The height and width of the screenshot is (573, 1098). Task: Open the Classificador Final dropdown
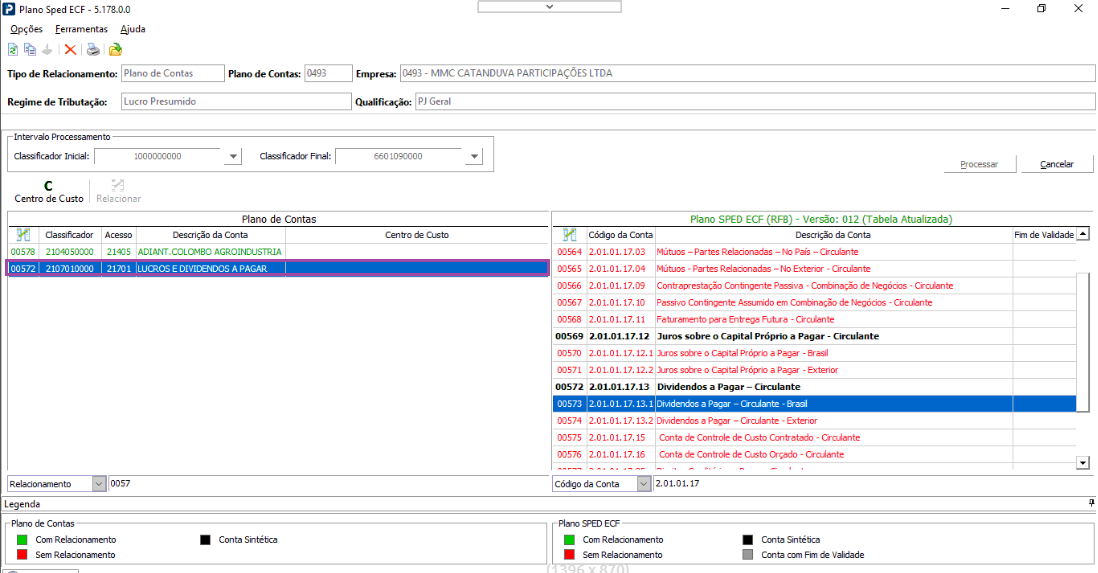(x=474, y=156)
